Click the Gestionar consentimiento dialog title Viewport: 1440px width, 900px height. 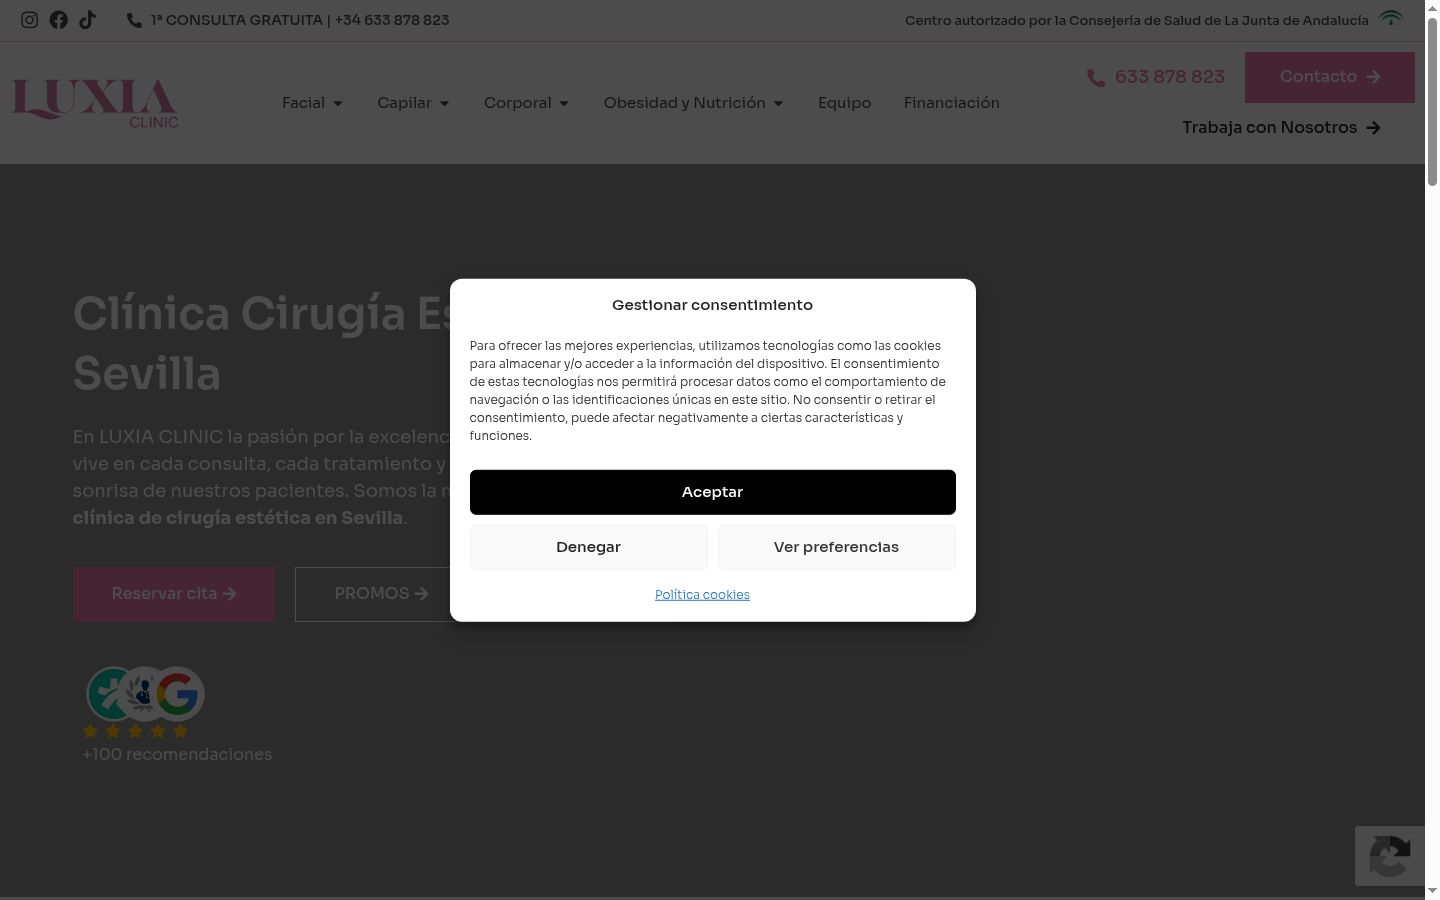713,305
